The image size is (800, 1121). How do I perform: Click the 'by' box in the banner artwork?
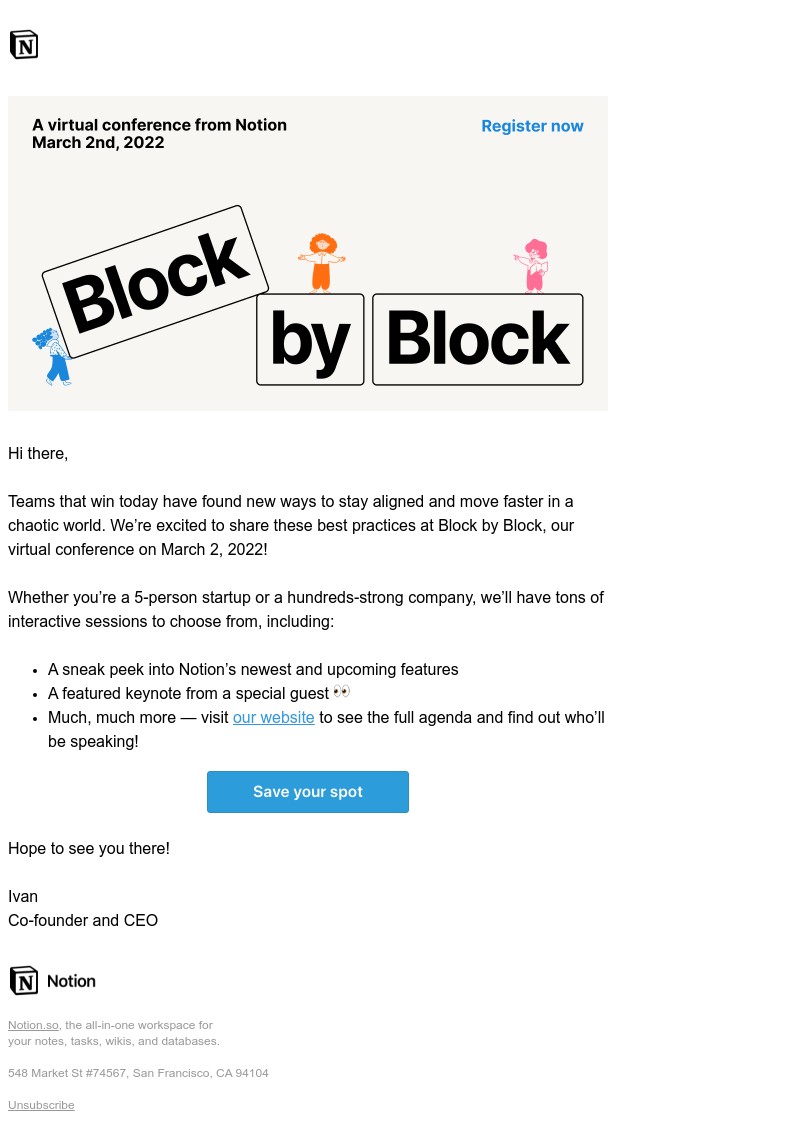pos(310,338)
